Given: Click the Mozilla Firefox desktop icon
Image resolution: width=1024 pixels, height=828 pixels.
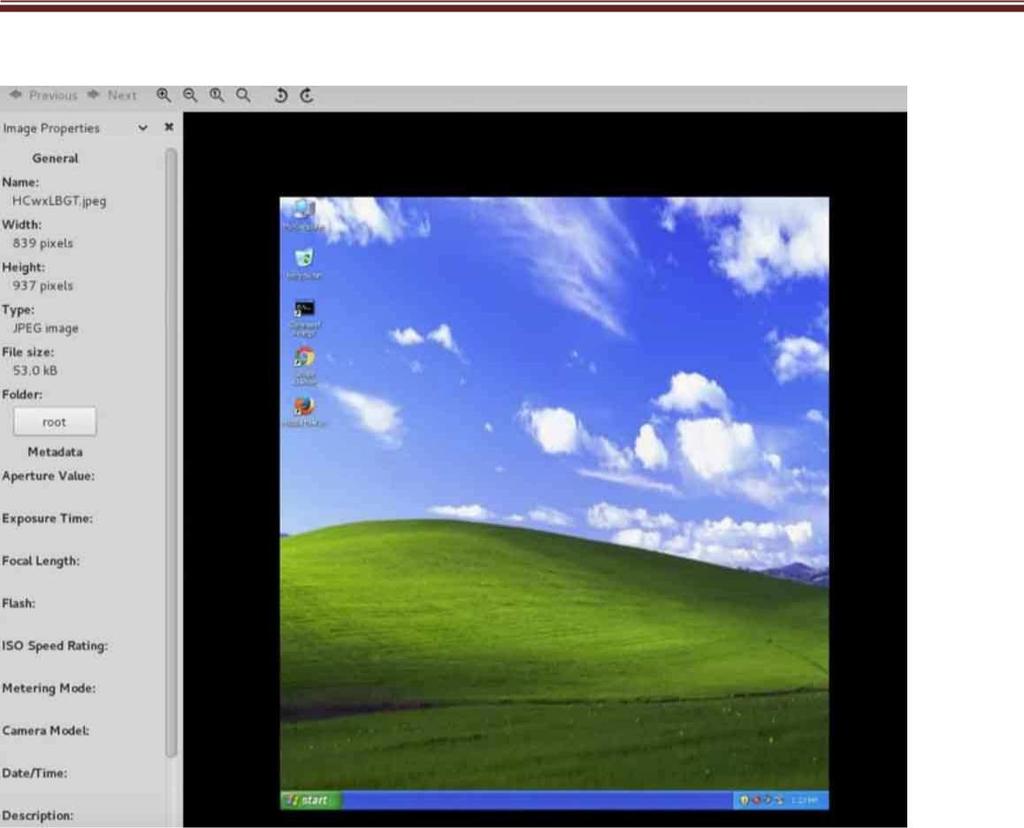Looking at the screenshot, I should coord(304,412).
